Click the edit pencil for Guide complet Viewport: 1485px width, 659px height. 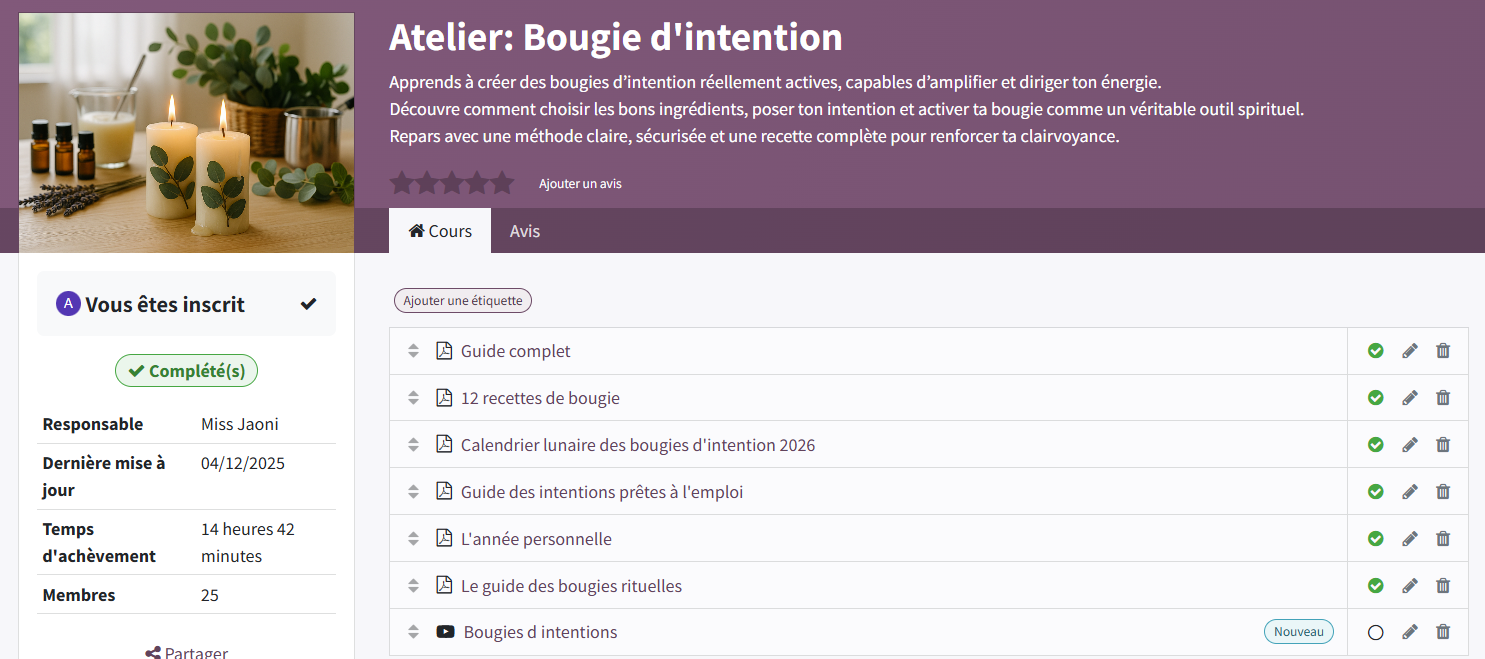(1410, 351)
